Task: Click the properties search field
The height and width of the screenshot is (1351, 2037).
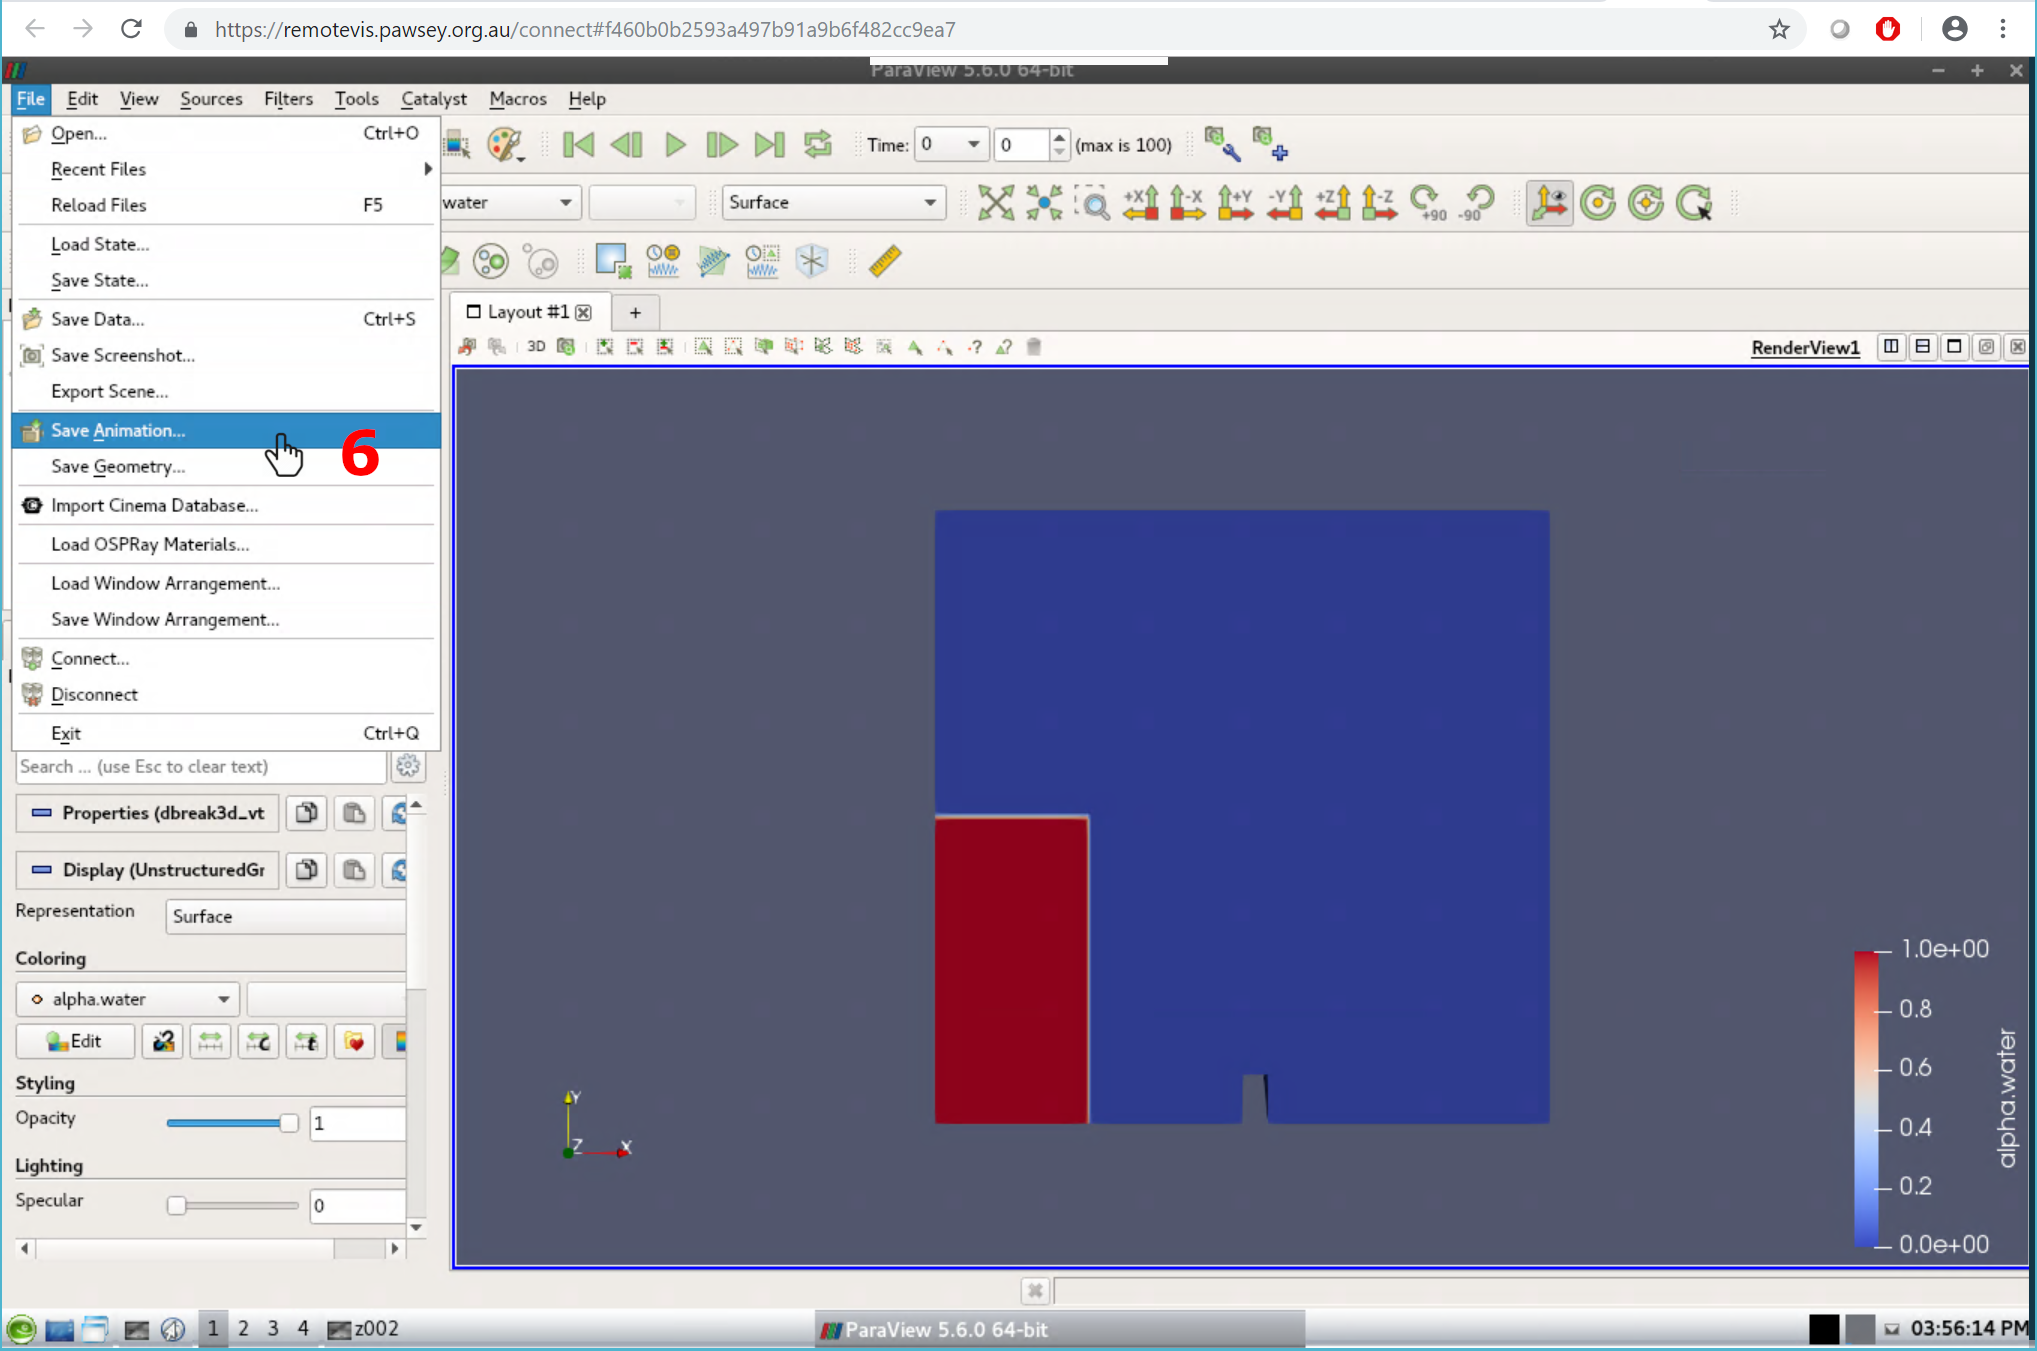Action: [x=200, y=767]
